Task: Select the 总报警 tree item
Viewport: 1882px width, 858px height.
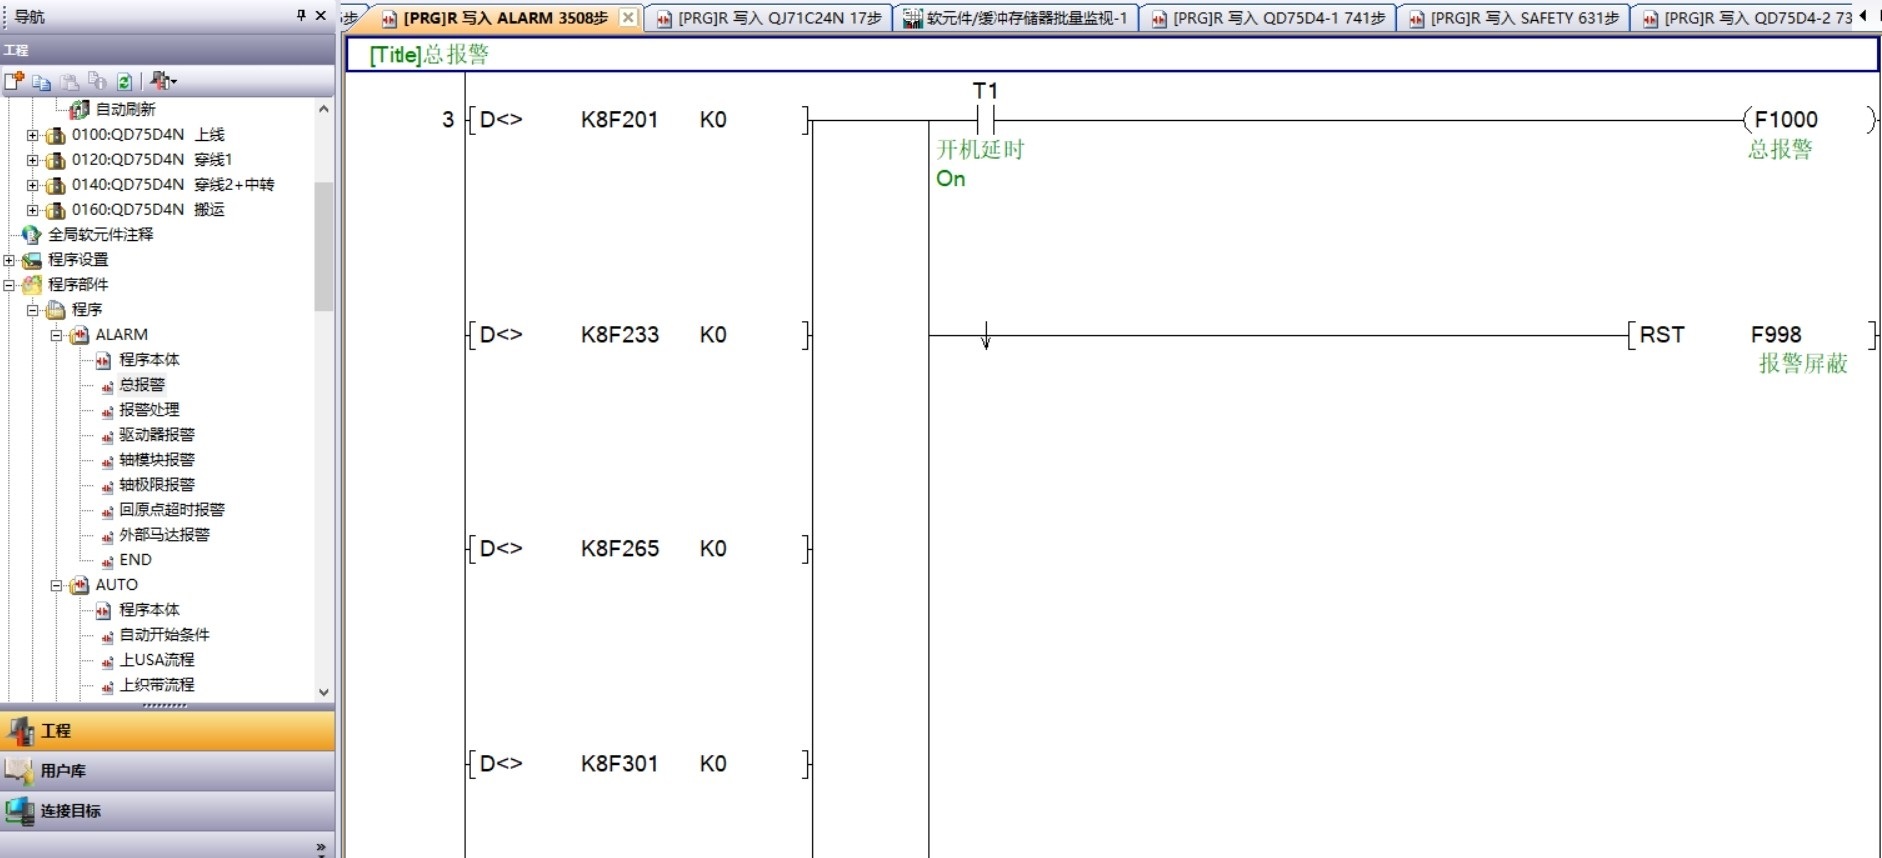Action: [142, 385]
